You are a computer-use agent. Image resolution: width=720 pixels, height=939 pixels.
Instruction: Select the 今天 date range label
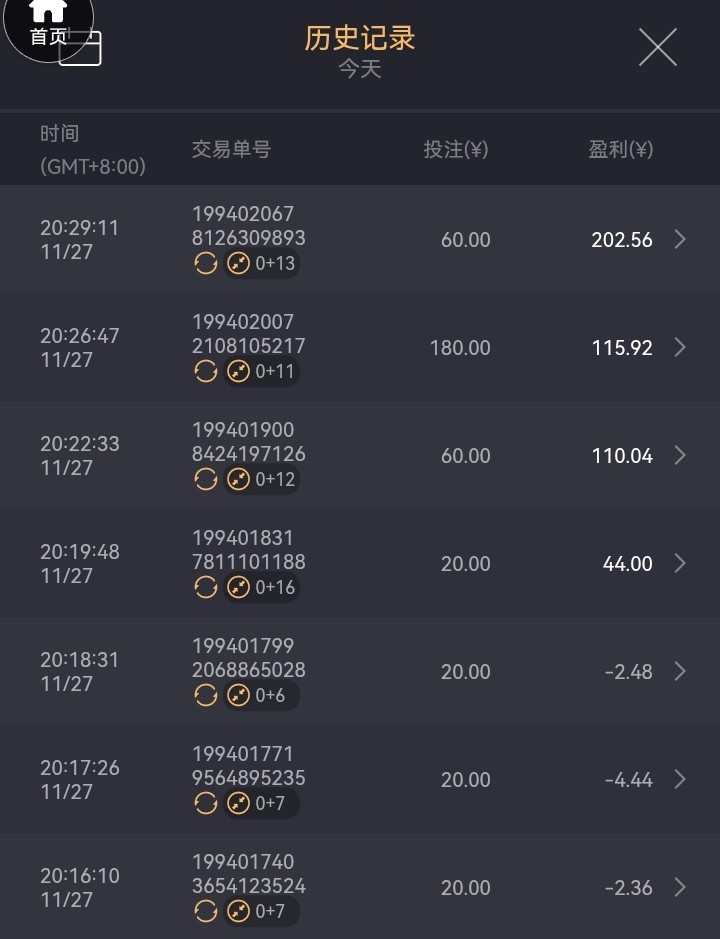360,70
